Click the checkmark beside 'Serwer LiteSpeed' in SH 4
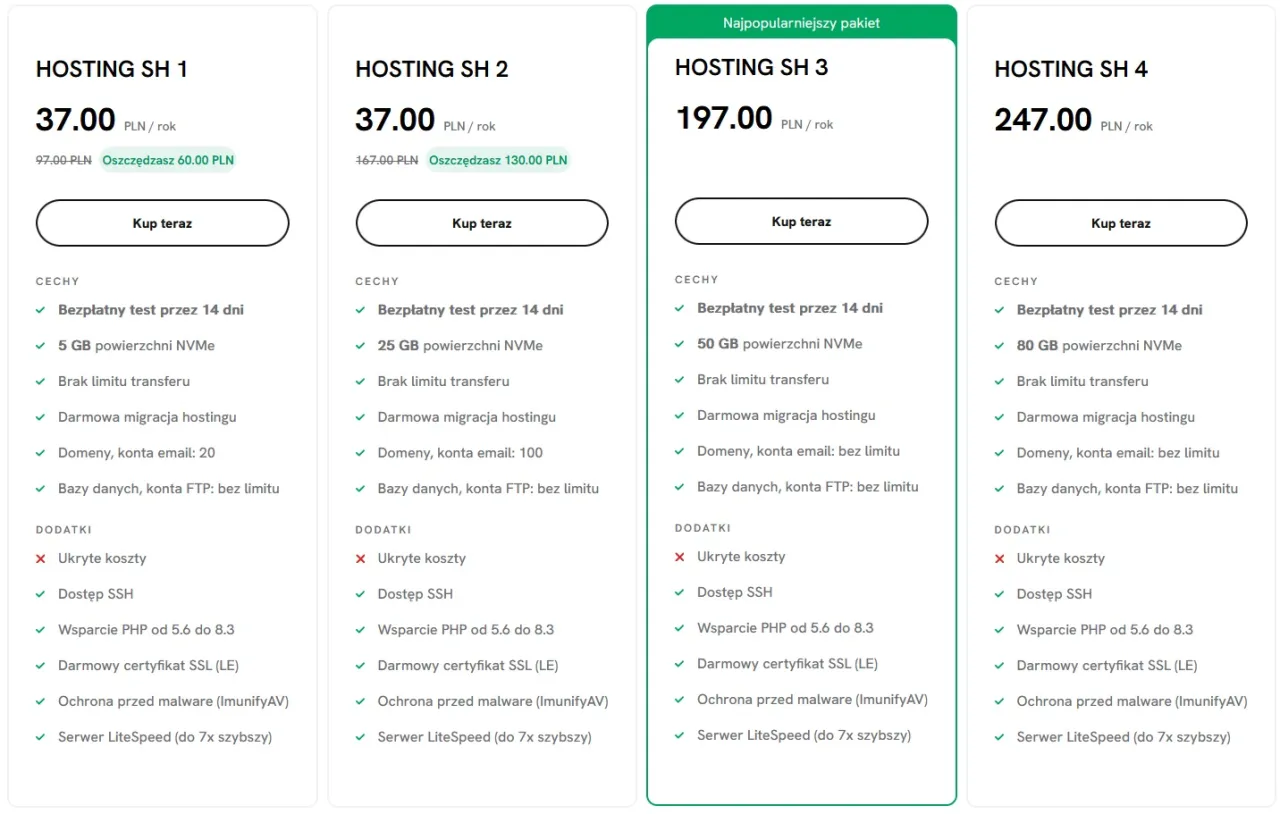 [x=998, y=737]
